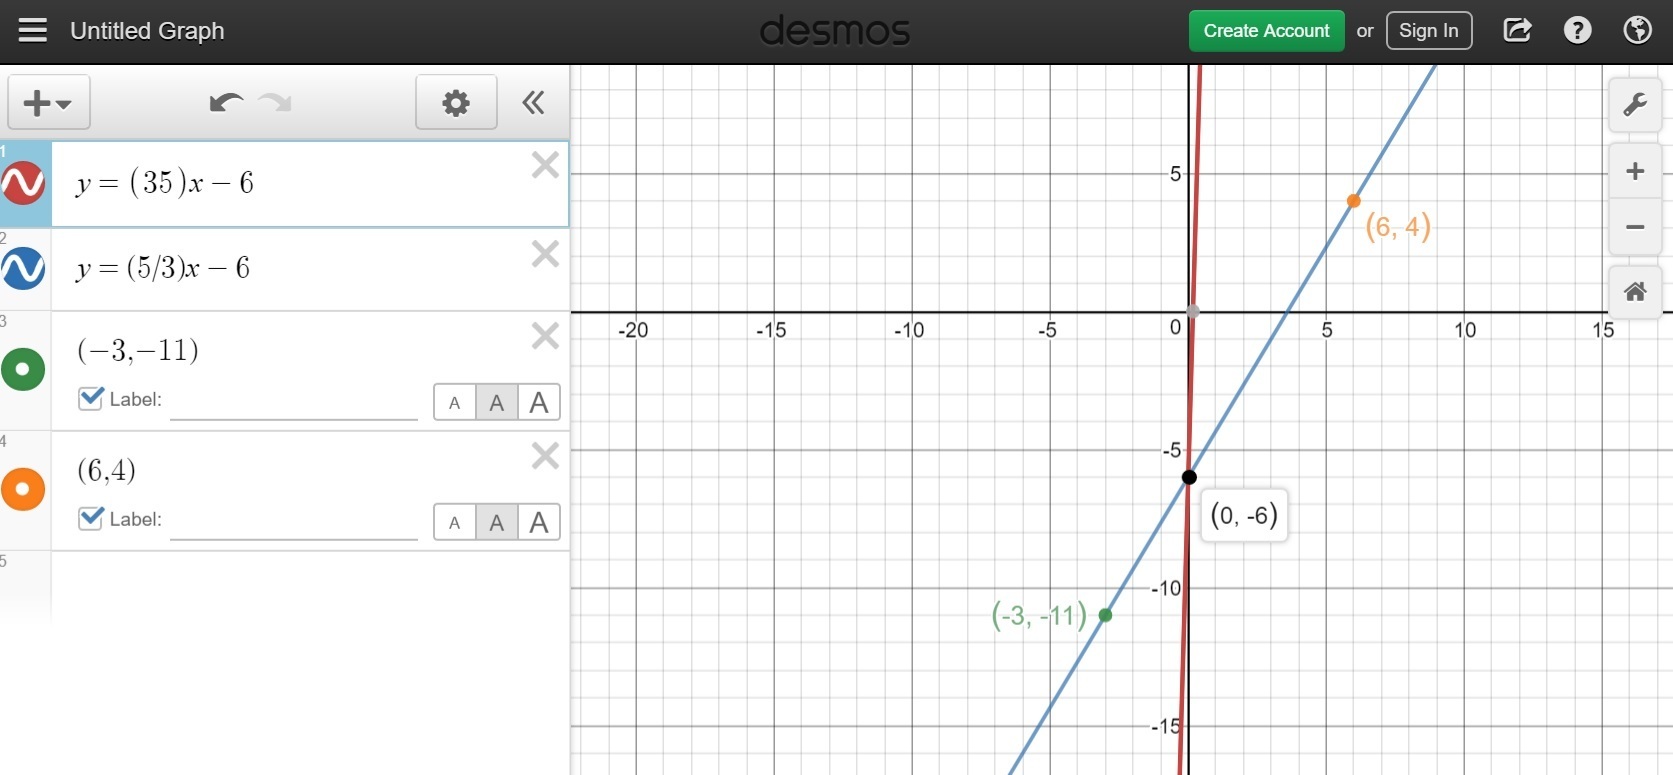Toggle visibility of the blue line y=(5/3)x-6
The height and width of the screenshot is (775, 1673).
coord(23,268)
